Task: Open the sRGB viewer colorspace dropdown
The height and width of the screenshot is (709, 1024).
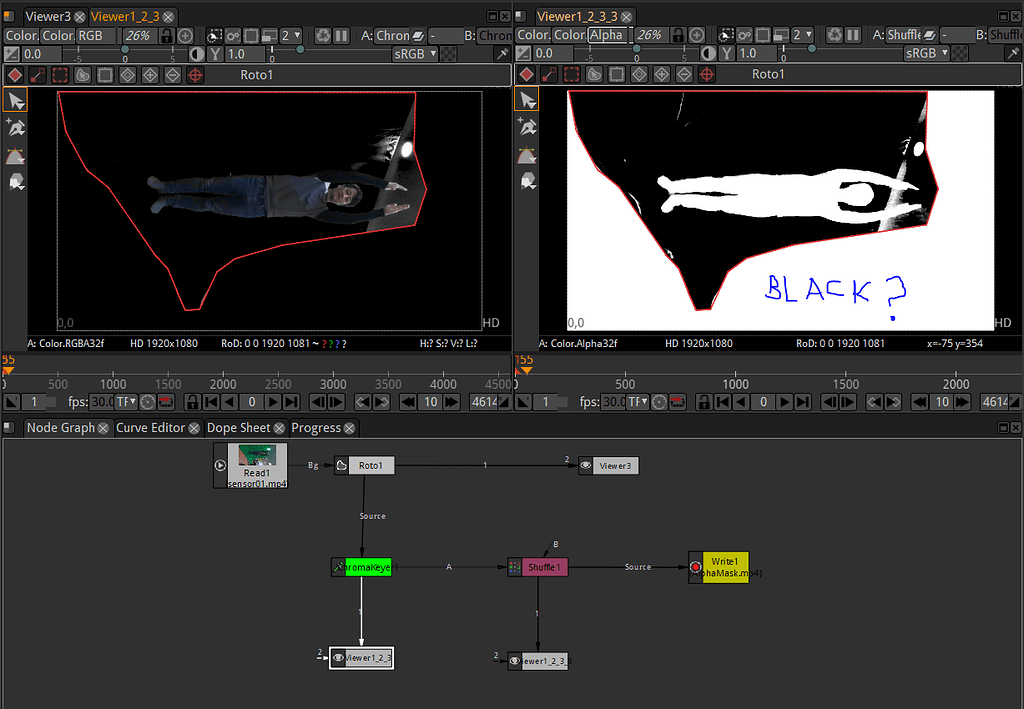Action: (412, 53)
